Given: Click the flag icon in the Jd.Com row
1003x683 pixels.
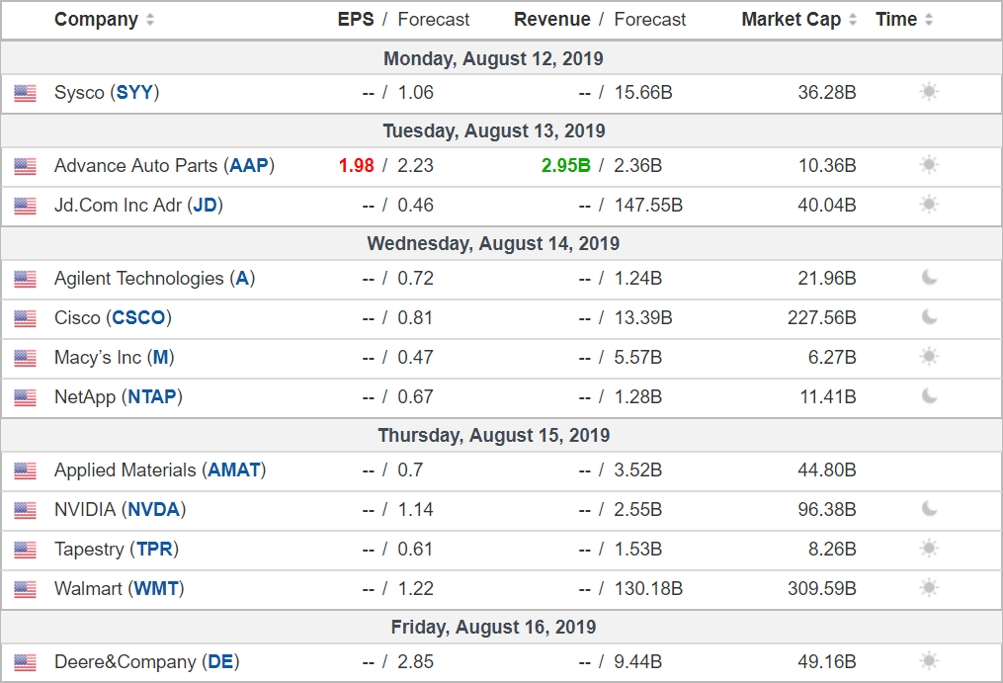Looking at the screenshot, I should pos(25,206).
